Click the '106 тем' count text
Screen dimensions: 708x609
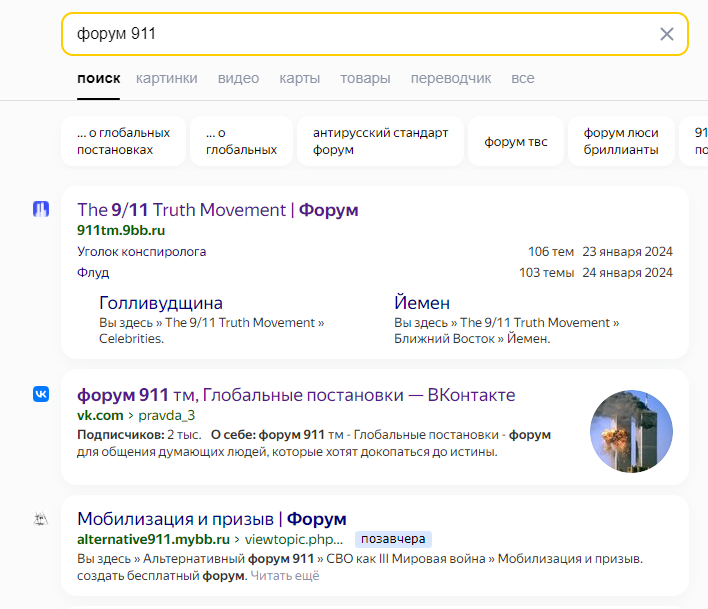tap(551, 251)
